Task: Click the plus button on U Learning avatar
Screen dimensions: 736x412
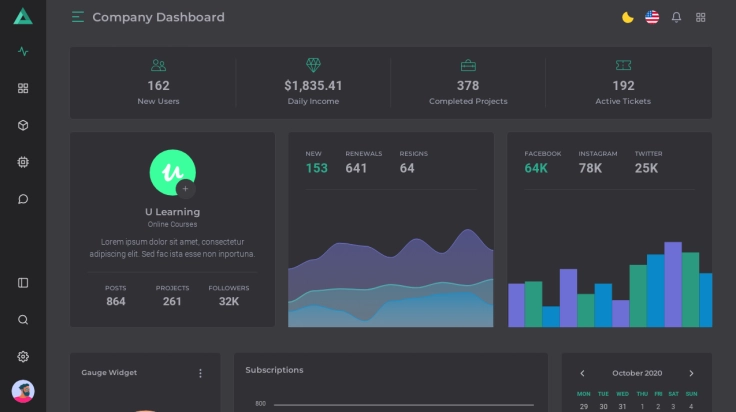Action: click(185, 188)
